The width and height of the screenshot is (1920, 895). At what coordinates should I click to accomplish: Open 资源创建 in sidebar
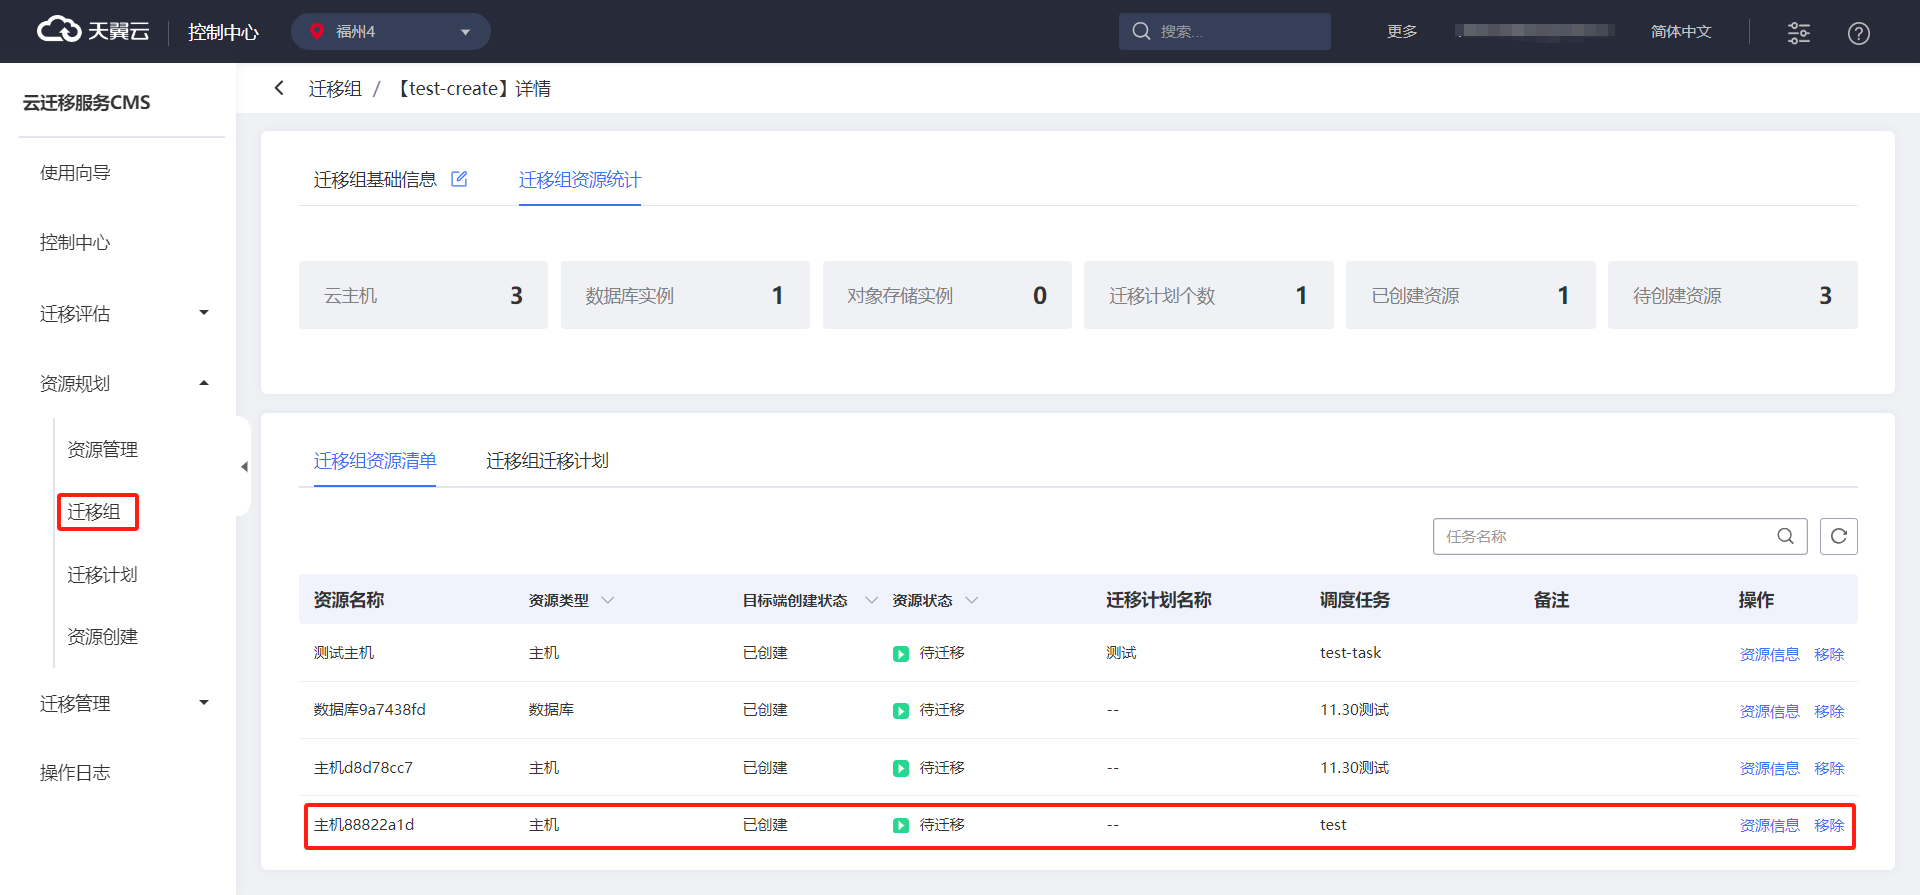click(102, 637)
